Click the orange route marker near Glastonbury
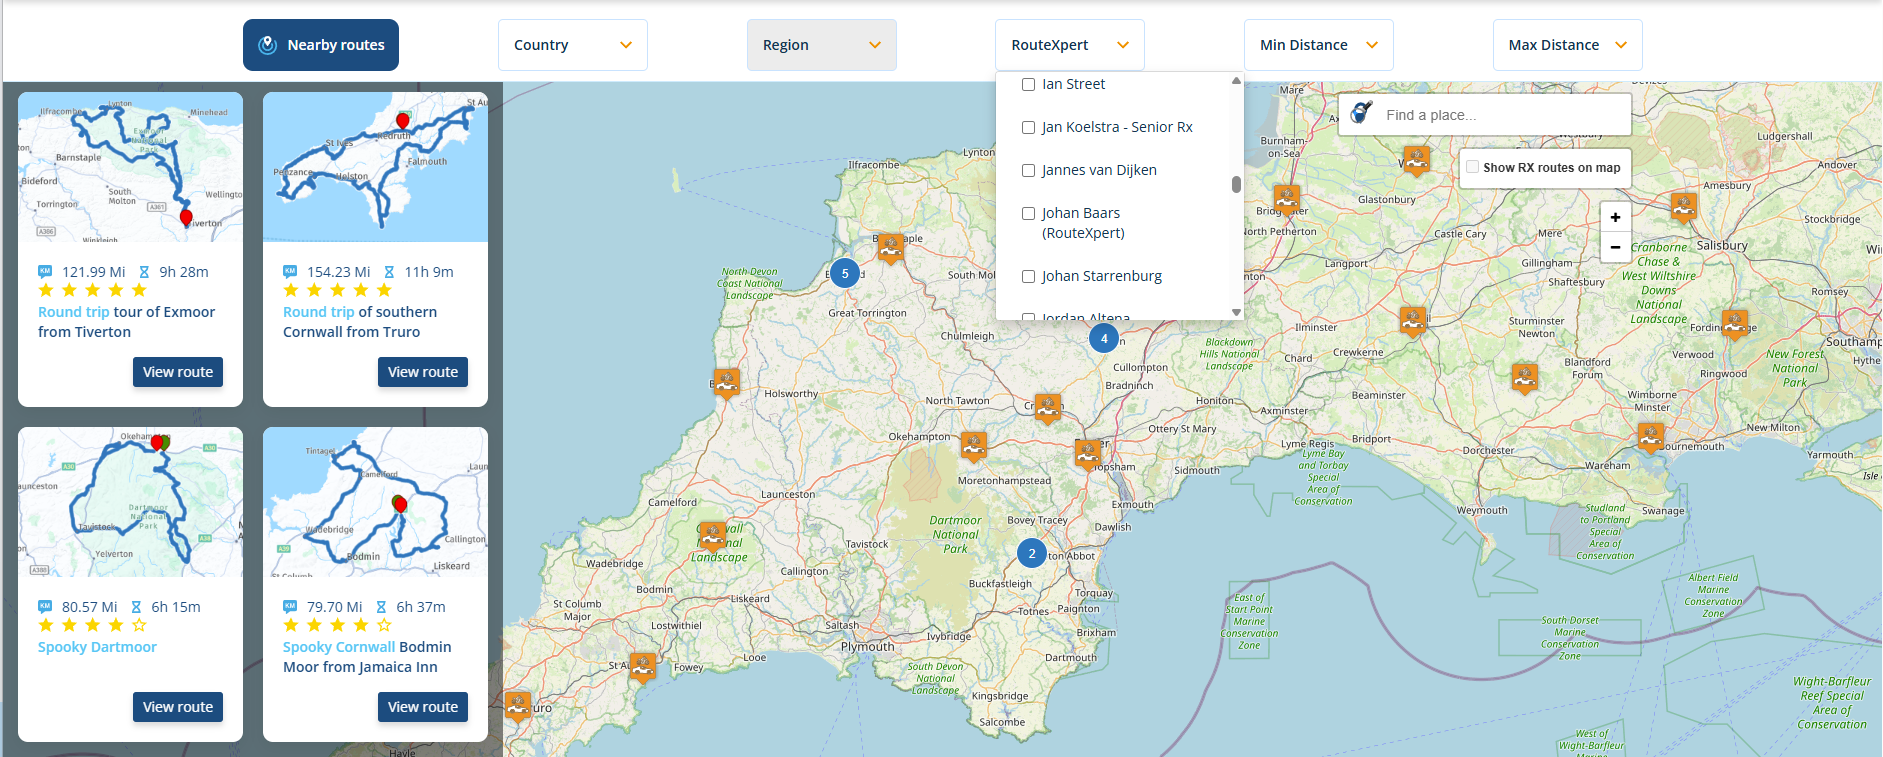 pyautogui.click(x=1416, y=158)
